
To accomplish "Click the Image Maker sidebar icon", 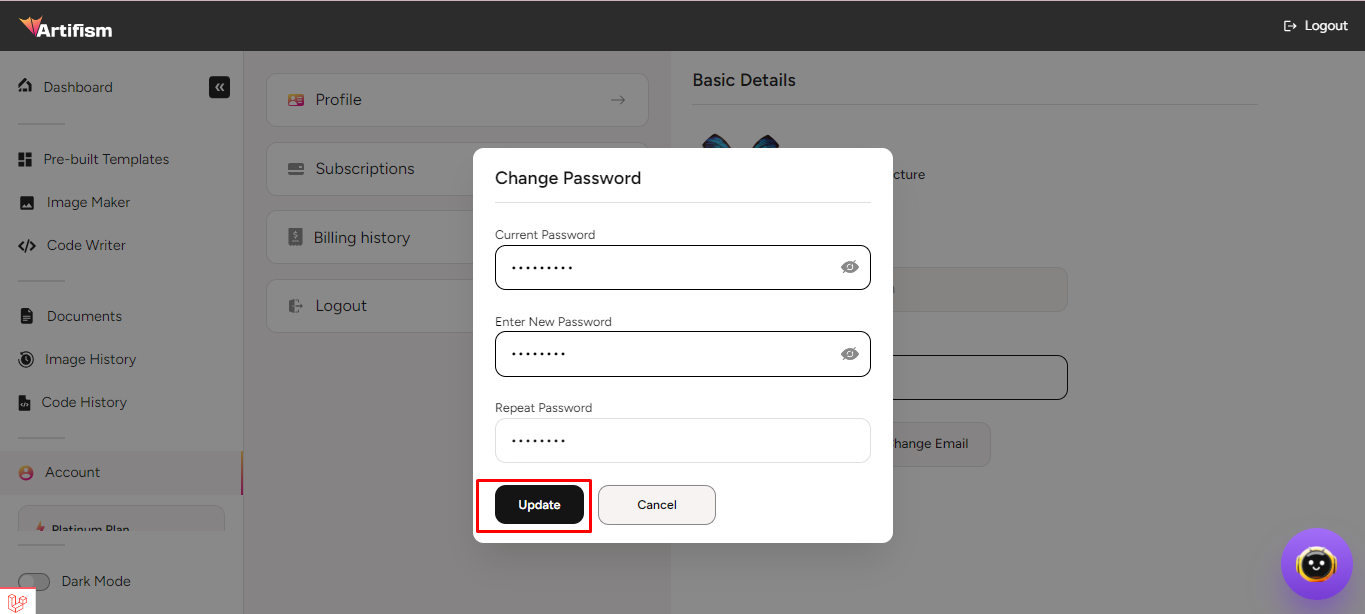I will click(27, 203).
